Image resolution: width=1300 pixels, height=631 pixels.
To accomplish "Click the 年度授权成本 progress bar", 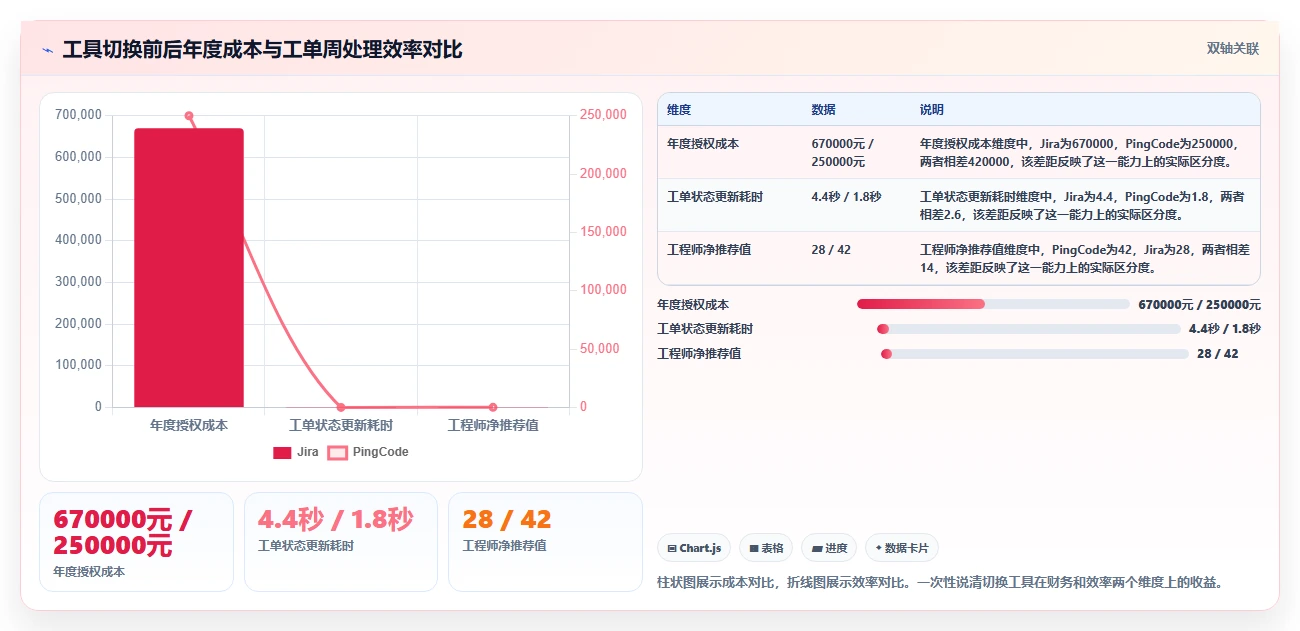I will click(x=993, y=304).
